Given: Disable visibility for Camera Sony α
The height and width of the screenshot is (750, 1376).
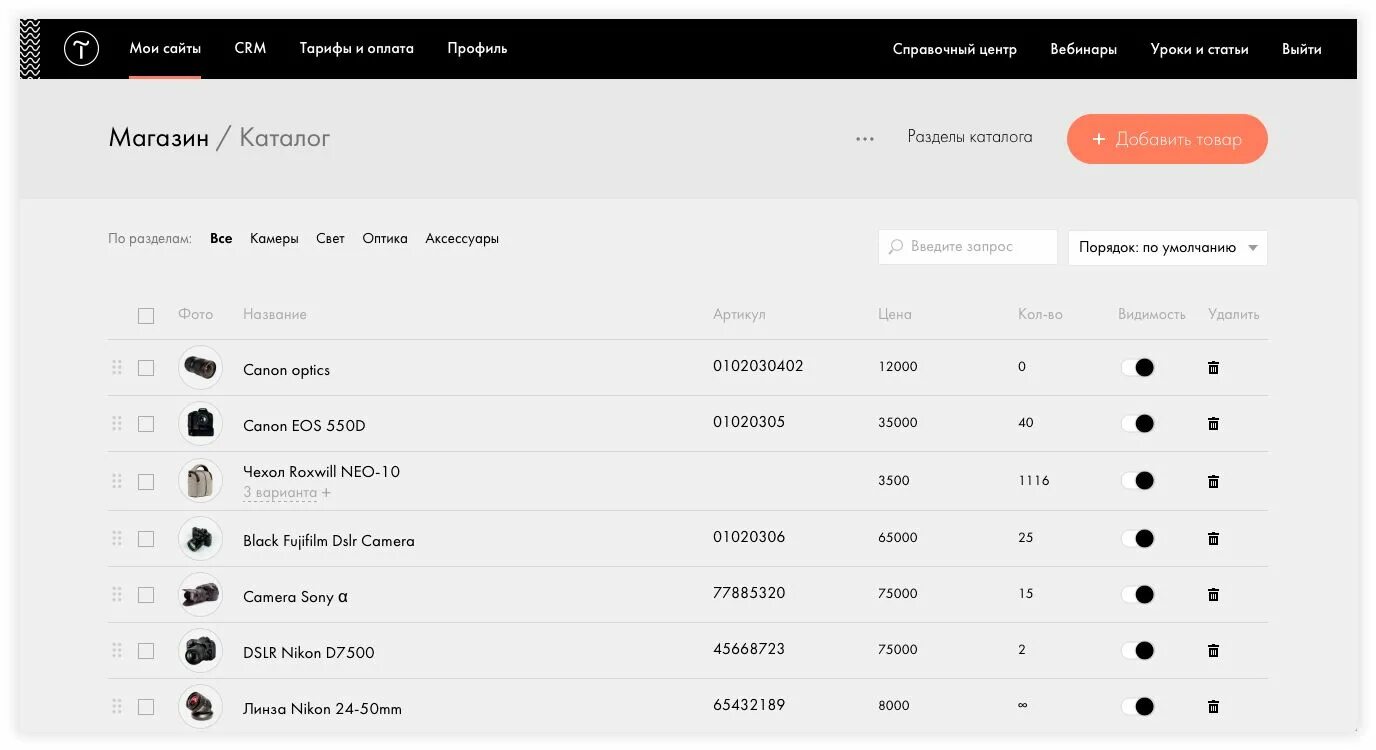Looking at the screenshot, I should 1138,594.
